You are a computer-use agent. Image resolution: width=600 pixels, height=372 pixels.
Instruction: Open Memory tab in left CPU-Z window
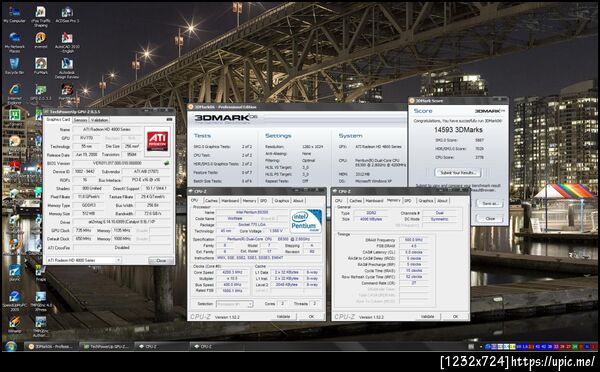point(249,201)
